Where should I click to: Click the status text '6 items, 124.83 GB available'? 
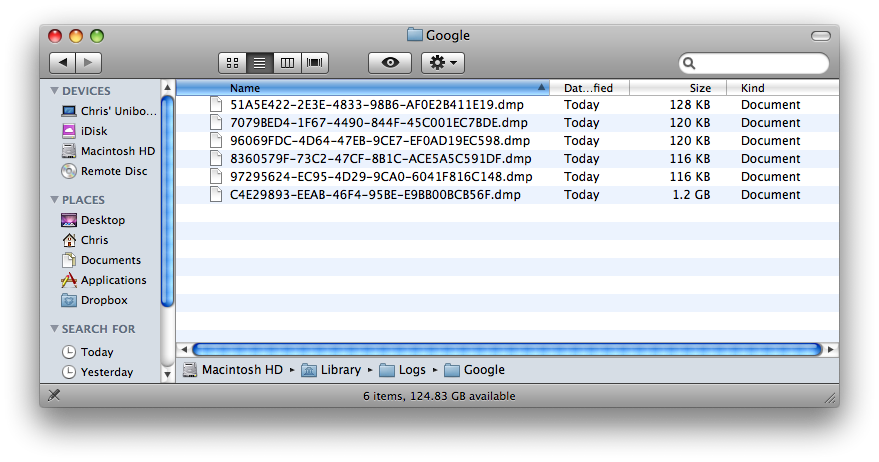[x=439, y=396]
